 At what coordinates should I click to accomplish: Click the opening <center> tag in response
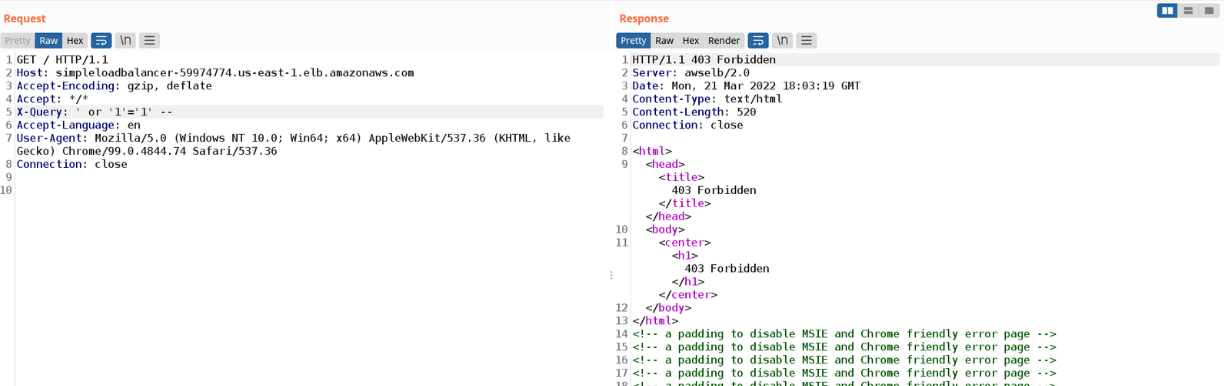coord(685,242)
